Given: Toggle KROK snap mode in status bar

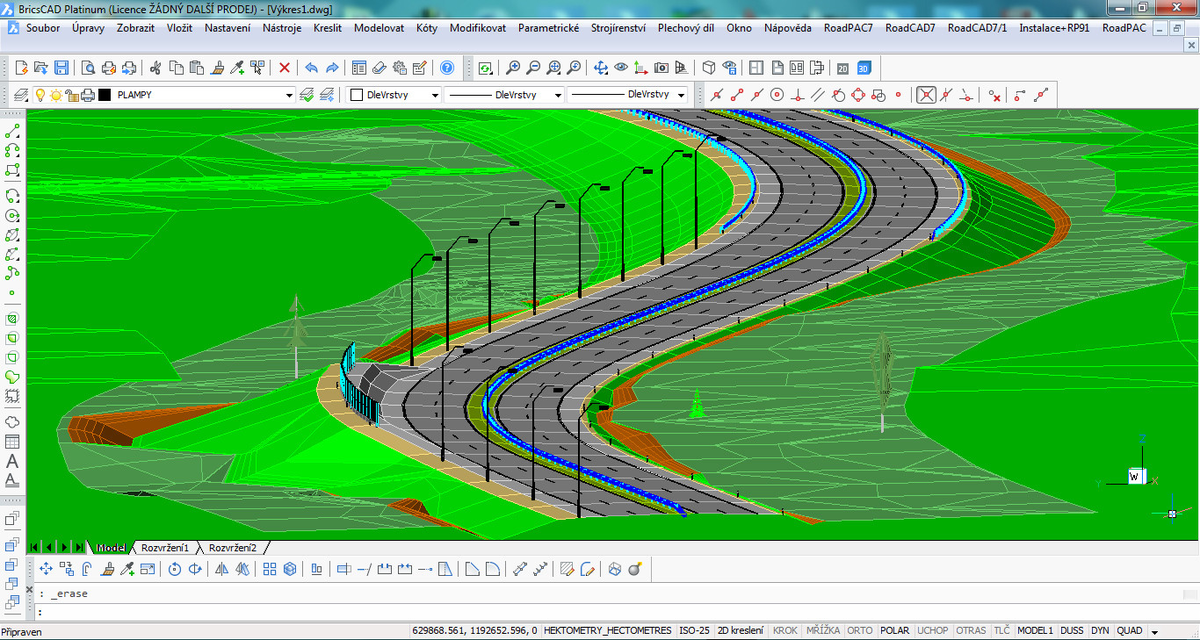Looking at the screenshot, I should pyautogui.click(x=785, y=631).
